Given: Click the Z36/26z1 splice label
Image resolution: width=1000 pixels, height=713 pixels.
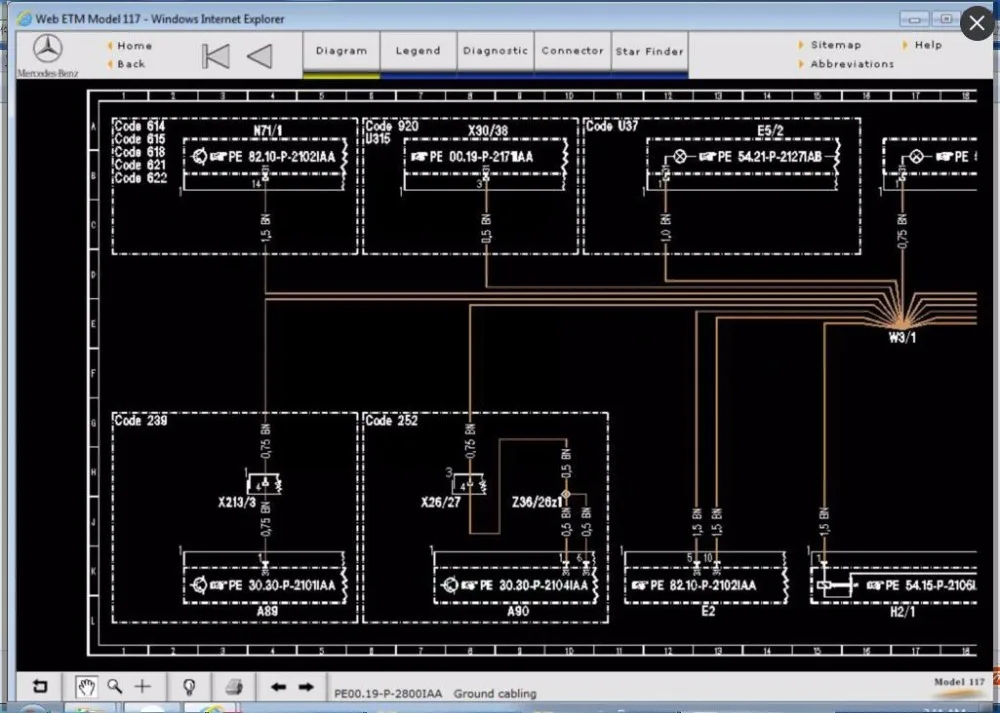Looking at the screenshot, I should click(537, 503).
